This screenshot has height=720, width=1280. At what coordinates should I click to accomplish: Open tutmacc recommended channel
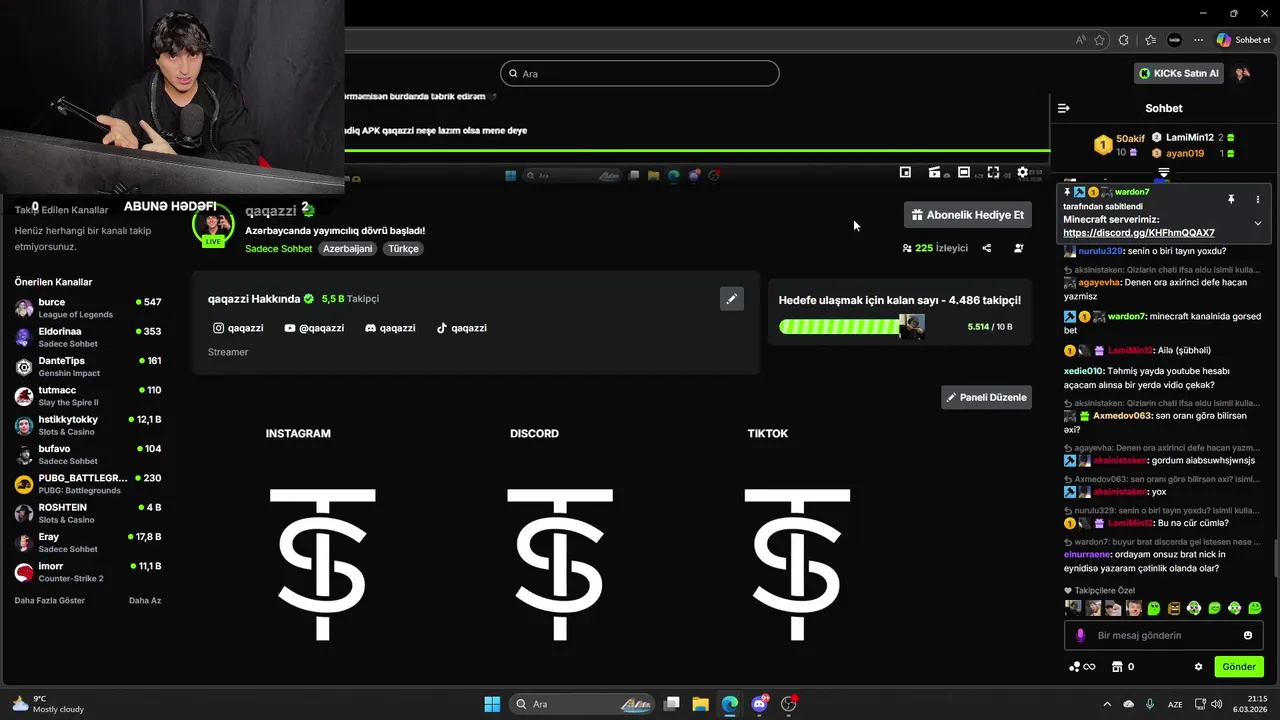click(88, 396)
